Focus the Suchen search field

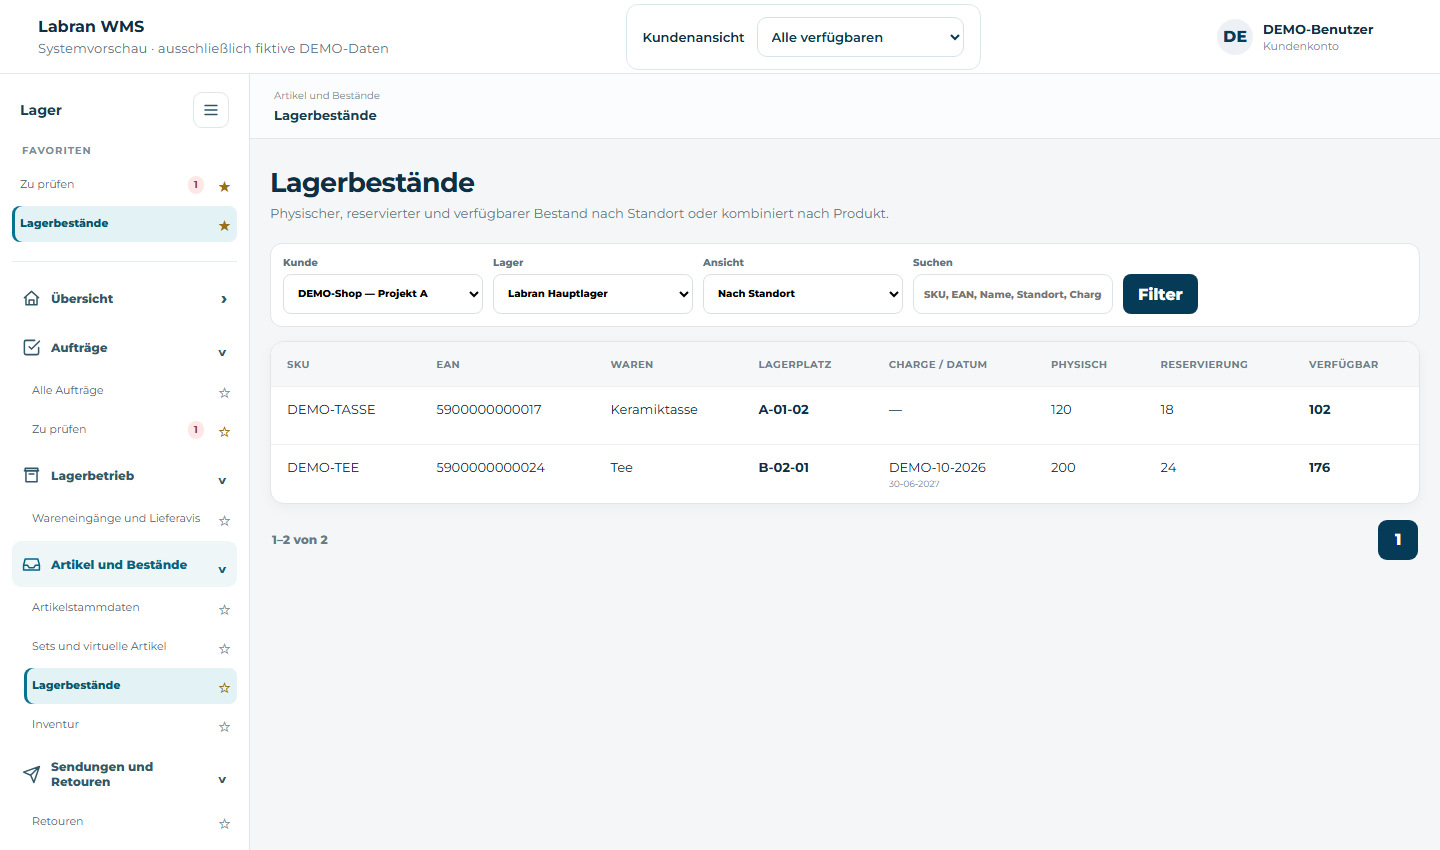[x=1013, y=294]
